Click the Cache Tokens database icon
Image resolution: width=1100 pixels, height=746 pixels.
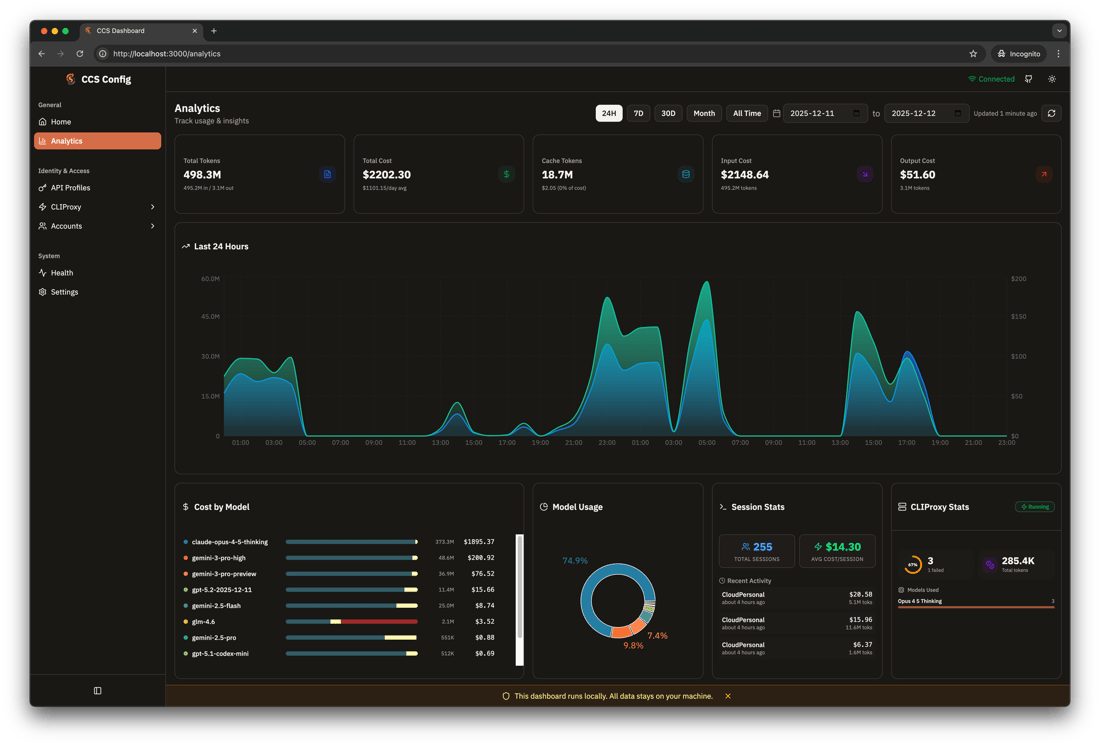tap(685, 174)
